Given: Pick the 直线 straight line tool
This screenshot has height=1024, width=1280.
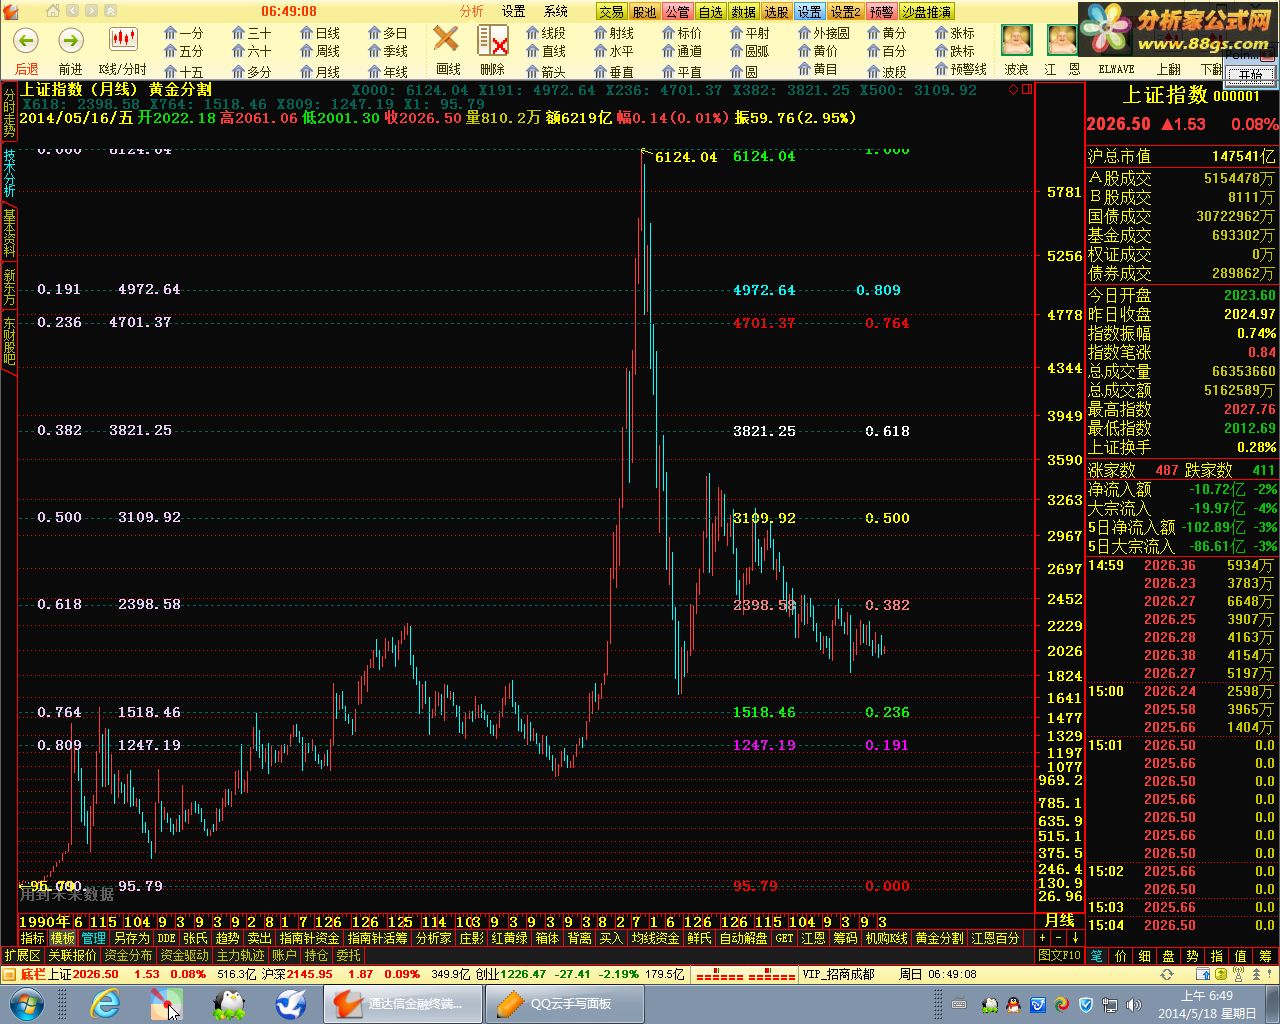Looking at the screenshot, I should [x=546, y=51].
